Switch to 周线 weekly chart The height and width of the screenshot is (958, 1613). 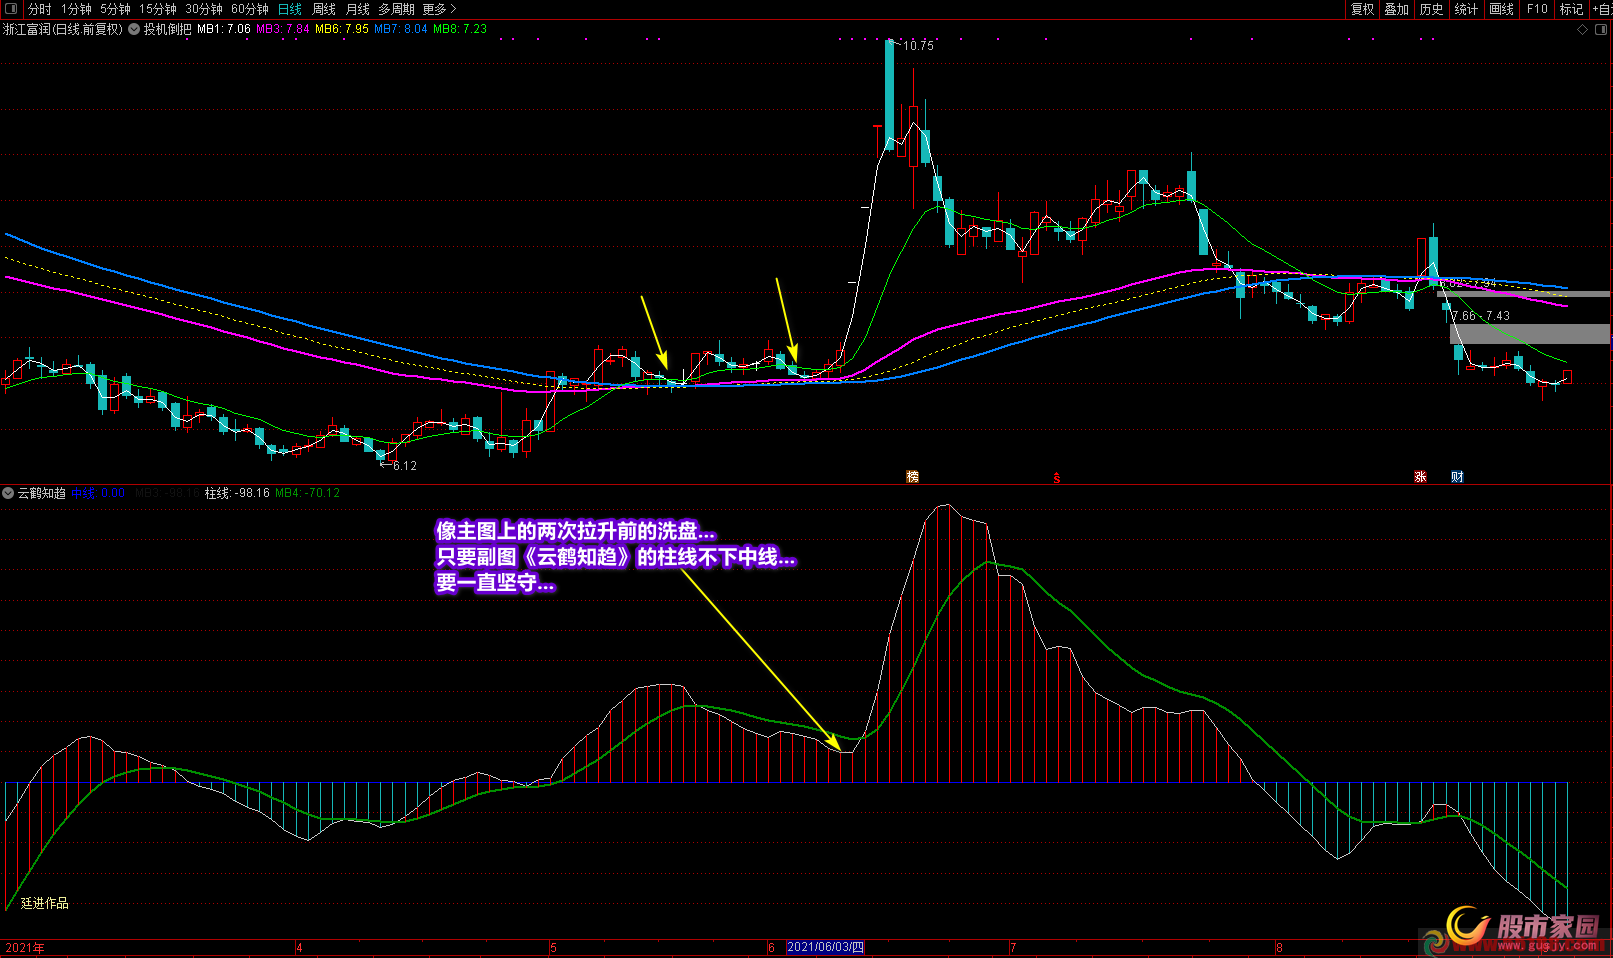[x=324, y=9]
